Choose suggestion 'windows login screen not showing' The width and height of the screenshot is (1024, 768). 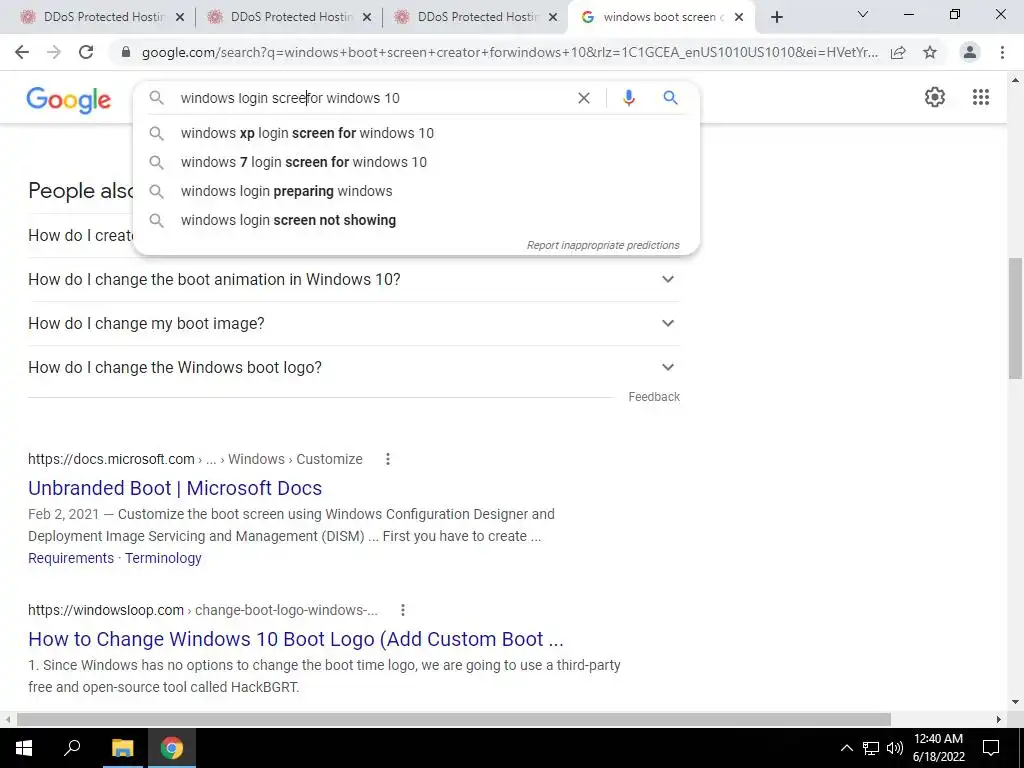pyautogui.click(x=416, y=220)
